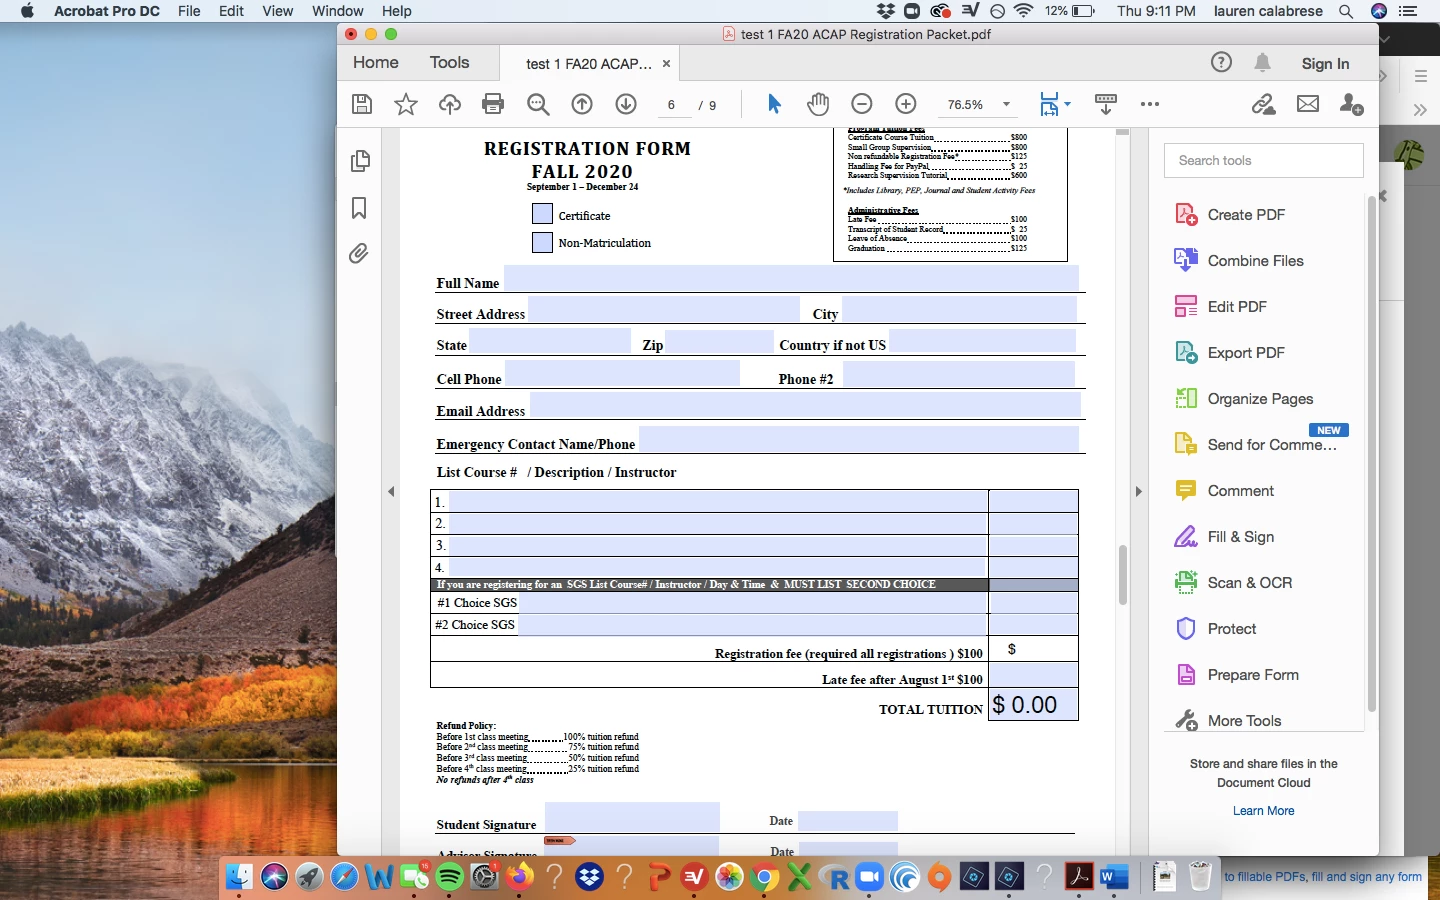Open the bookmarks panel icon
The width and height of the screenshot is (1440, 900).
(x=359, y=208)
